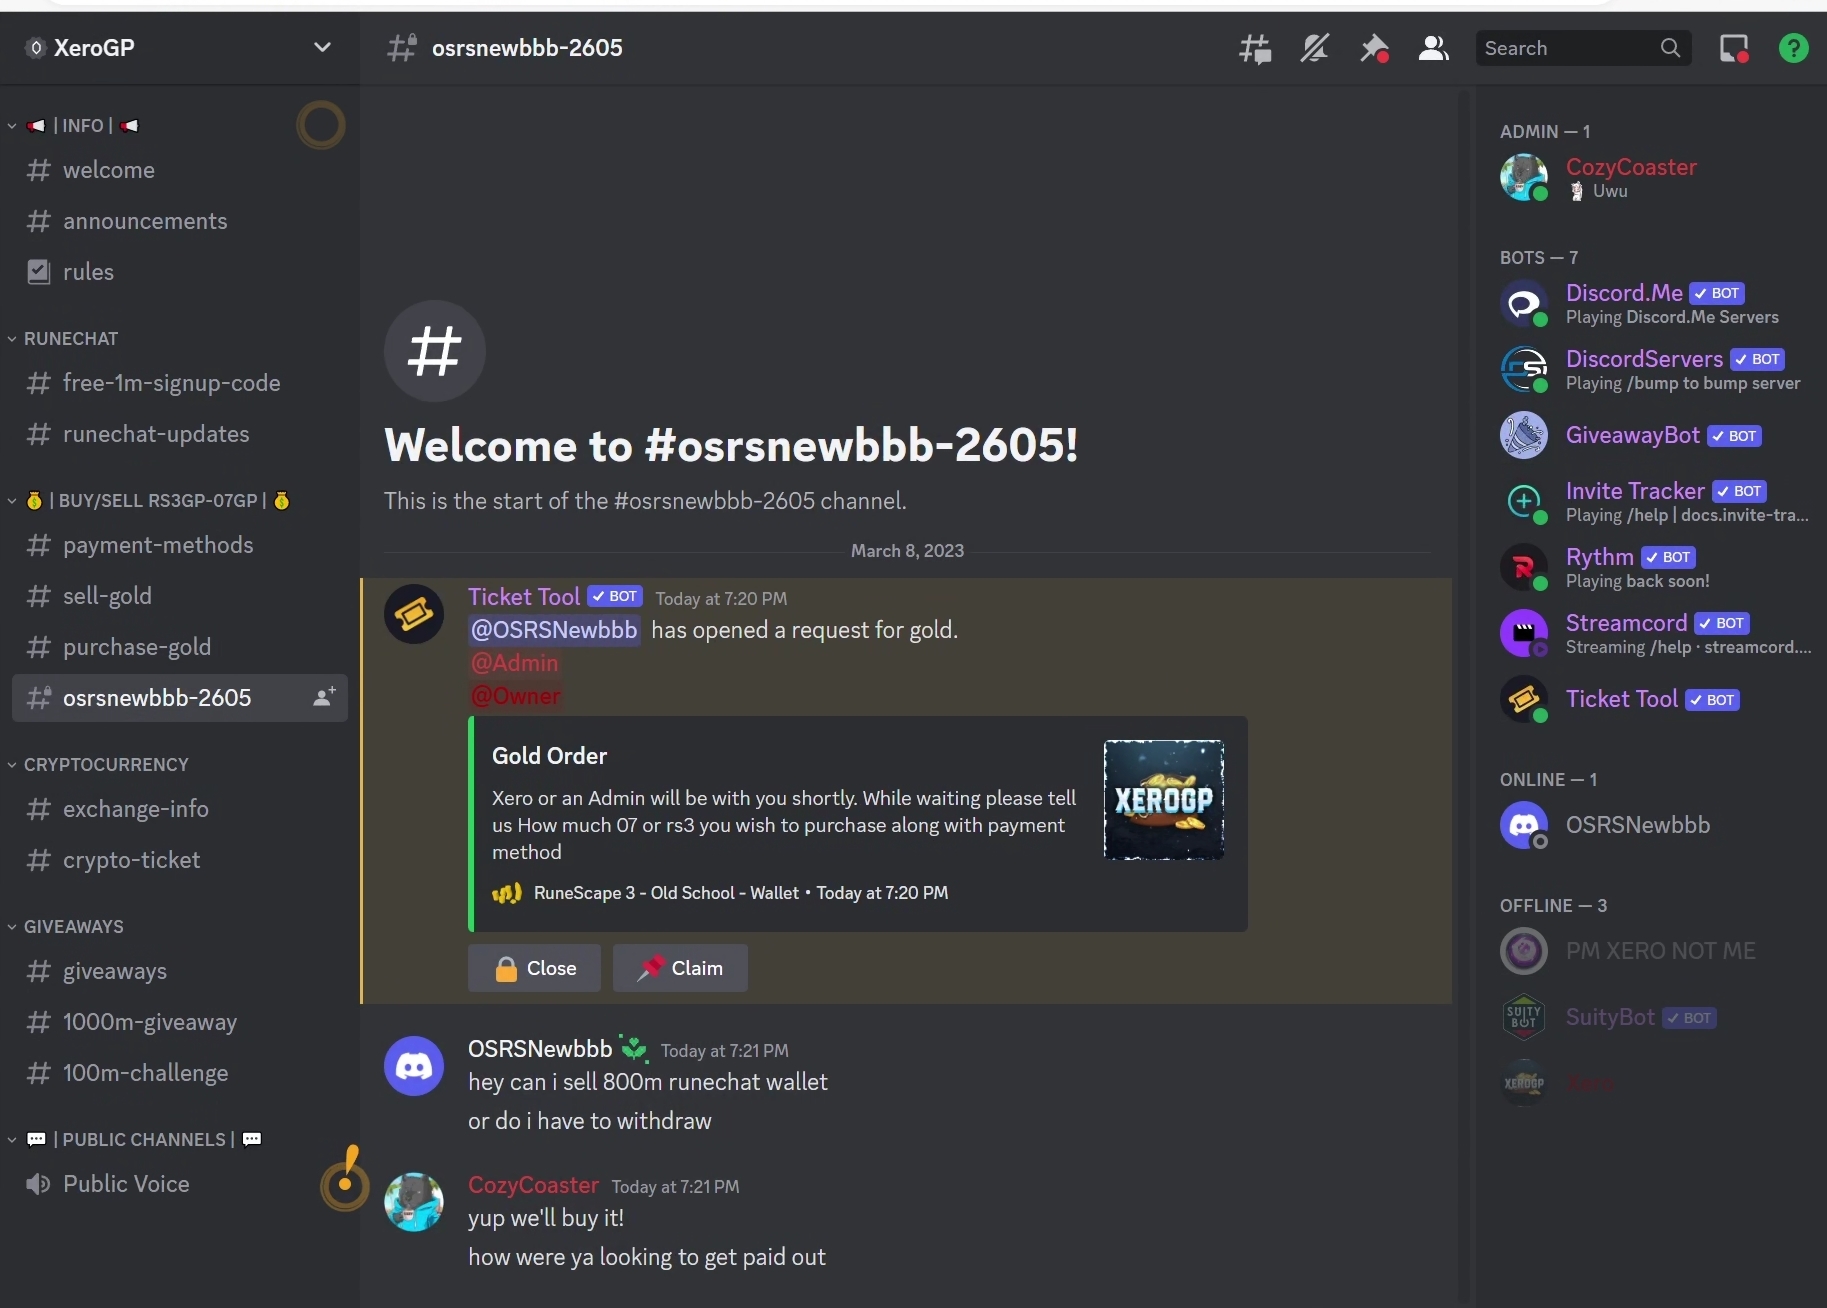
Task: Click the @Owner role mention
Action: coord(515,696)
